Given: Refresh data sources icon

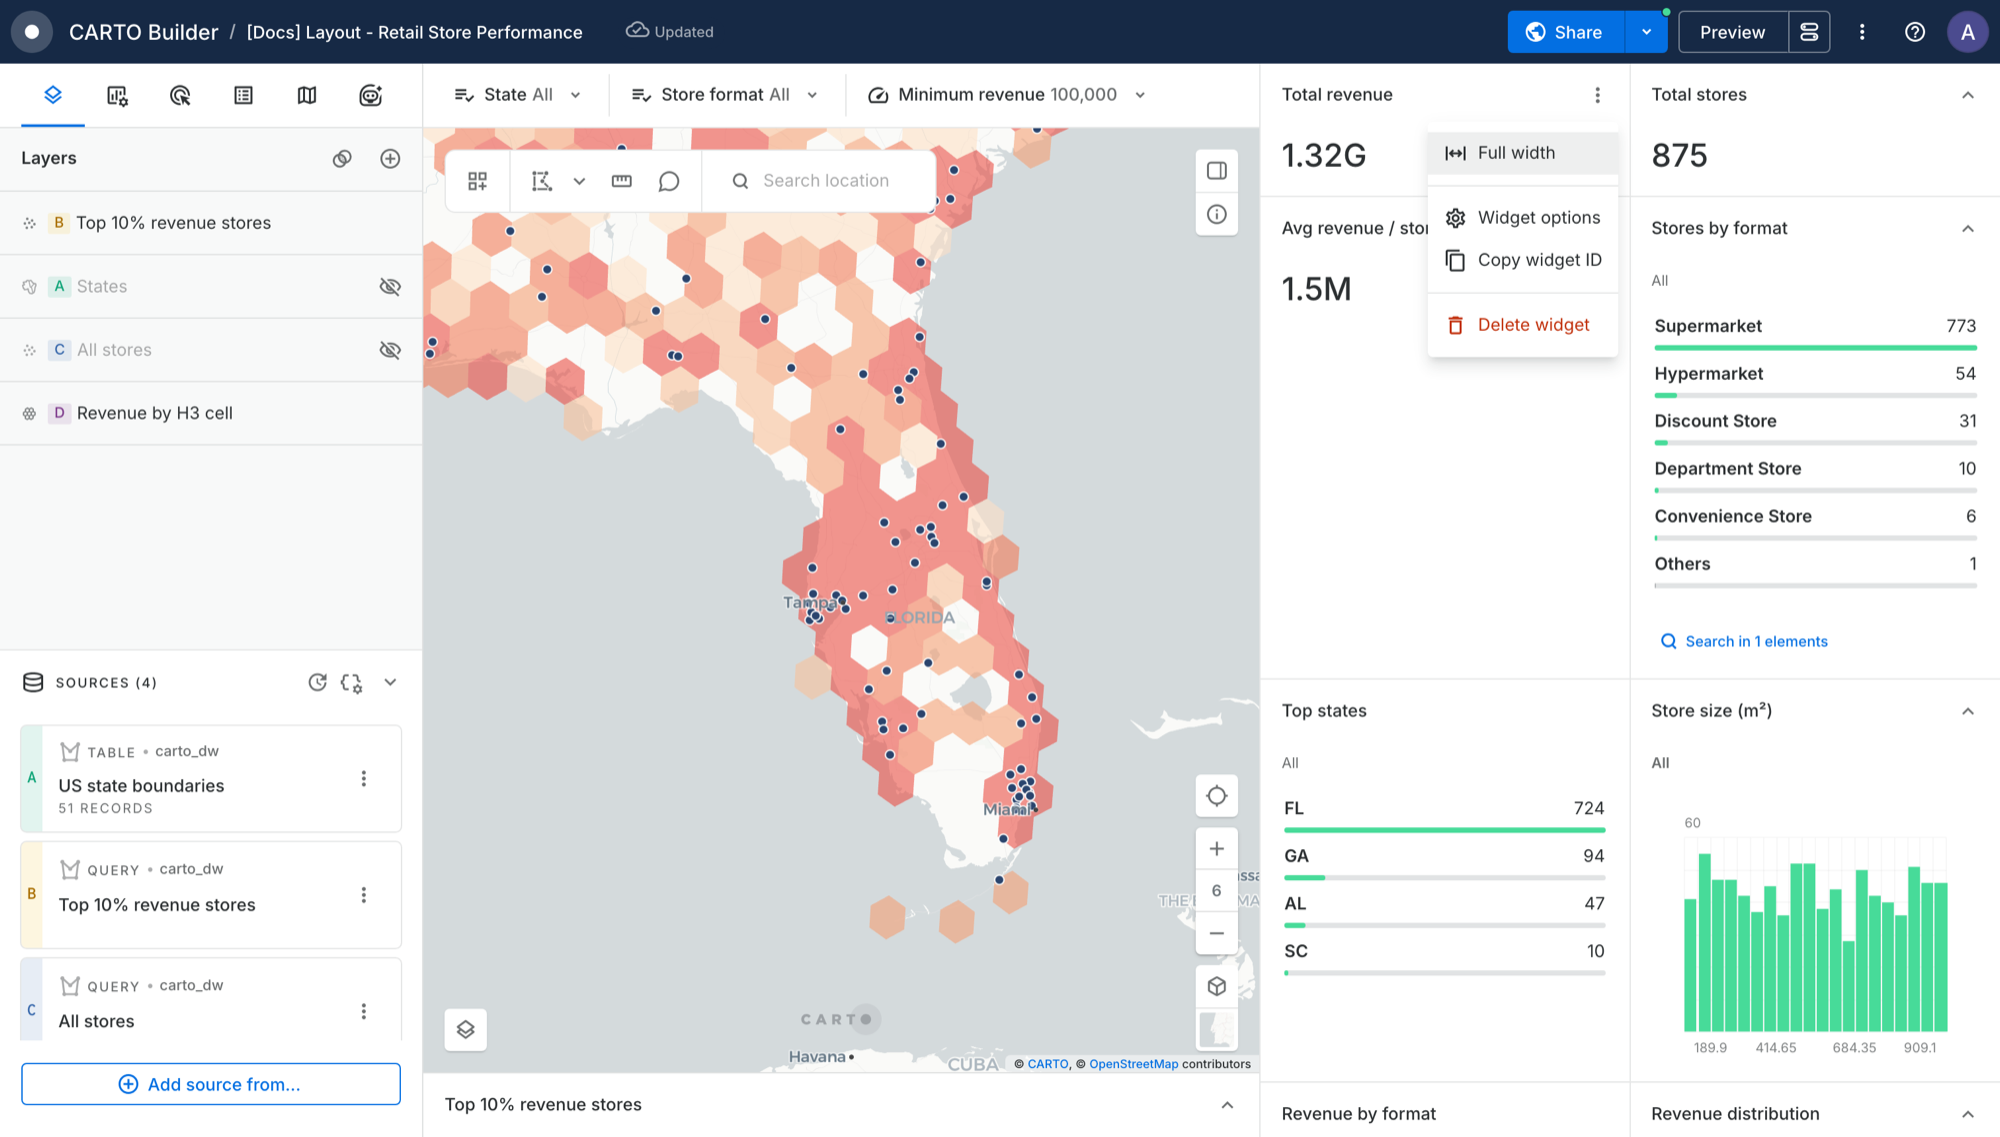Looking at the screenshot, I should pyautogui.click(x=317, y=682).
